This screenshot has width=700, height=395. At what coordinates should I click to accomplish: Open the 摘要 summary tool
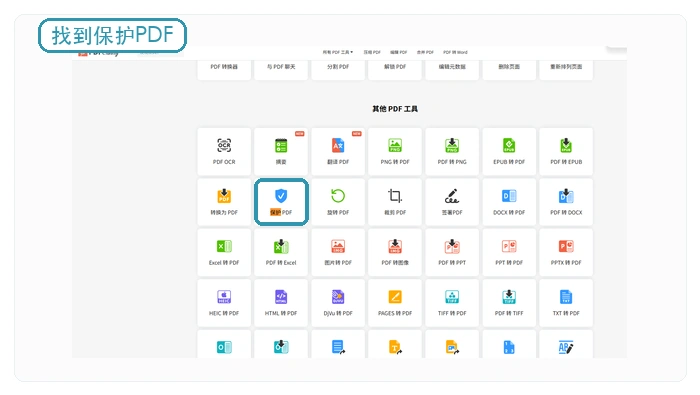(x=281, y=151)
